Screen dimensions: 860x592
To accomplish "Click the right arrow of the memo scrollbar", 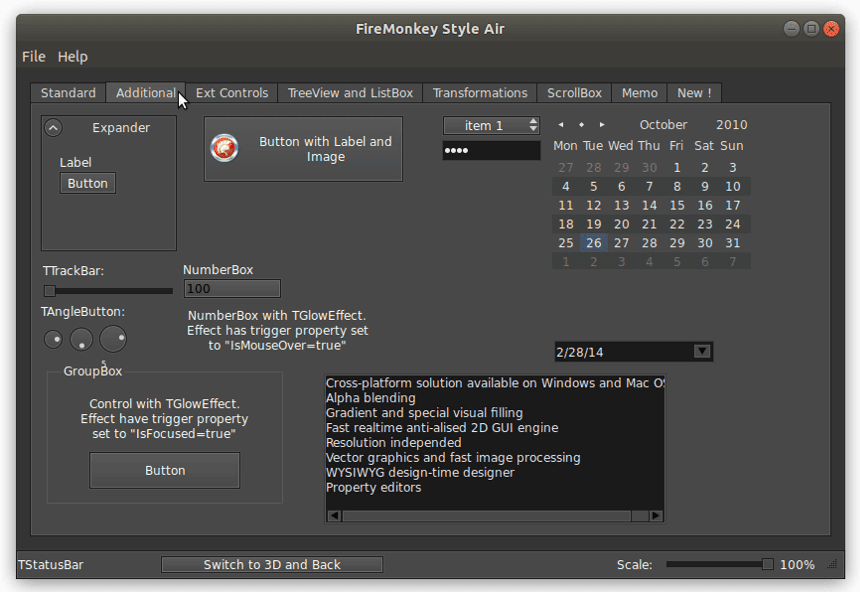I will [x=656, y=516].
